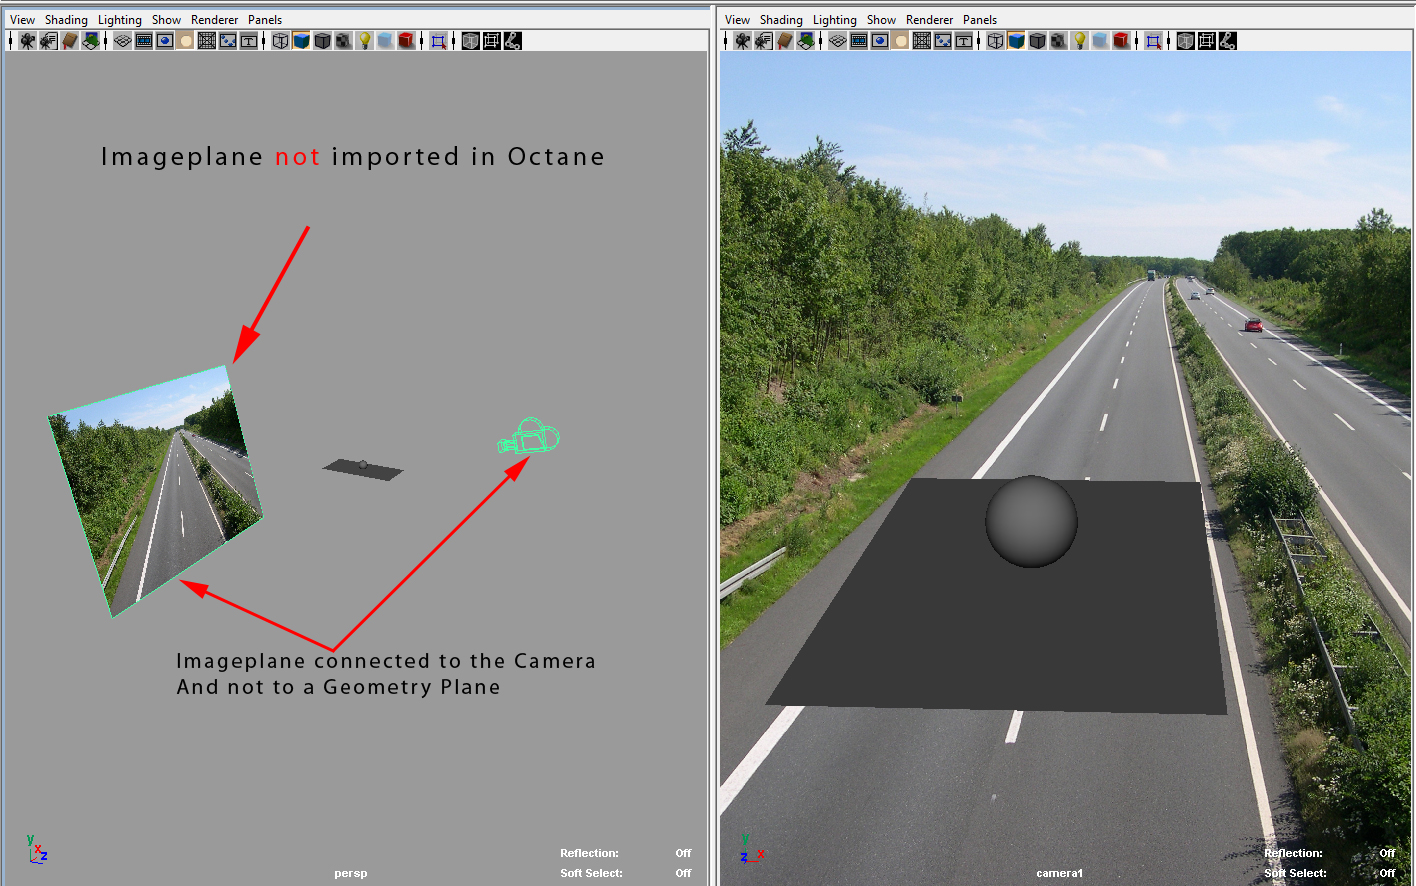Toggle X-Ray mode in camera1 panel
This screenshot has height=886, width=1416.
[1186, 41]
